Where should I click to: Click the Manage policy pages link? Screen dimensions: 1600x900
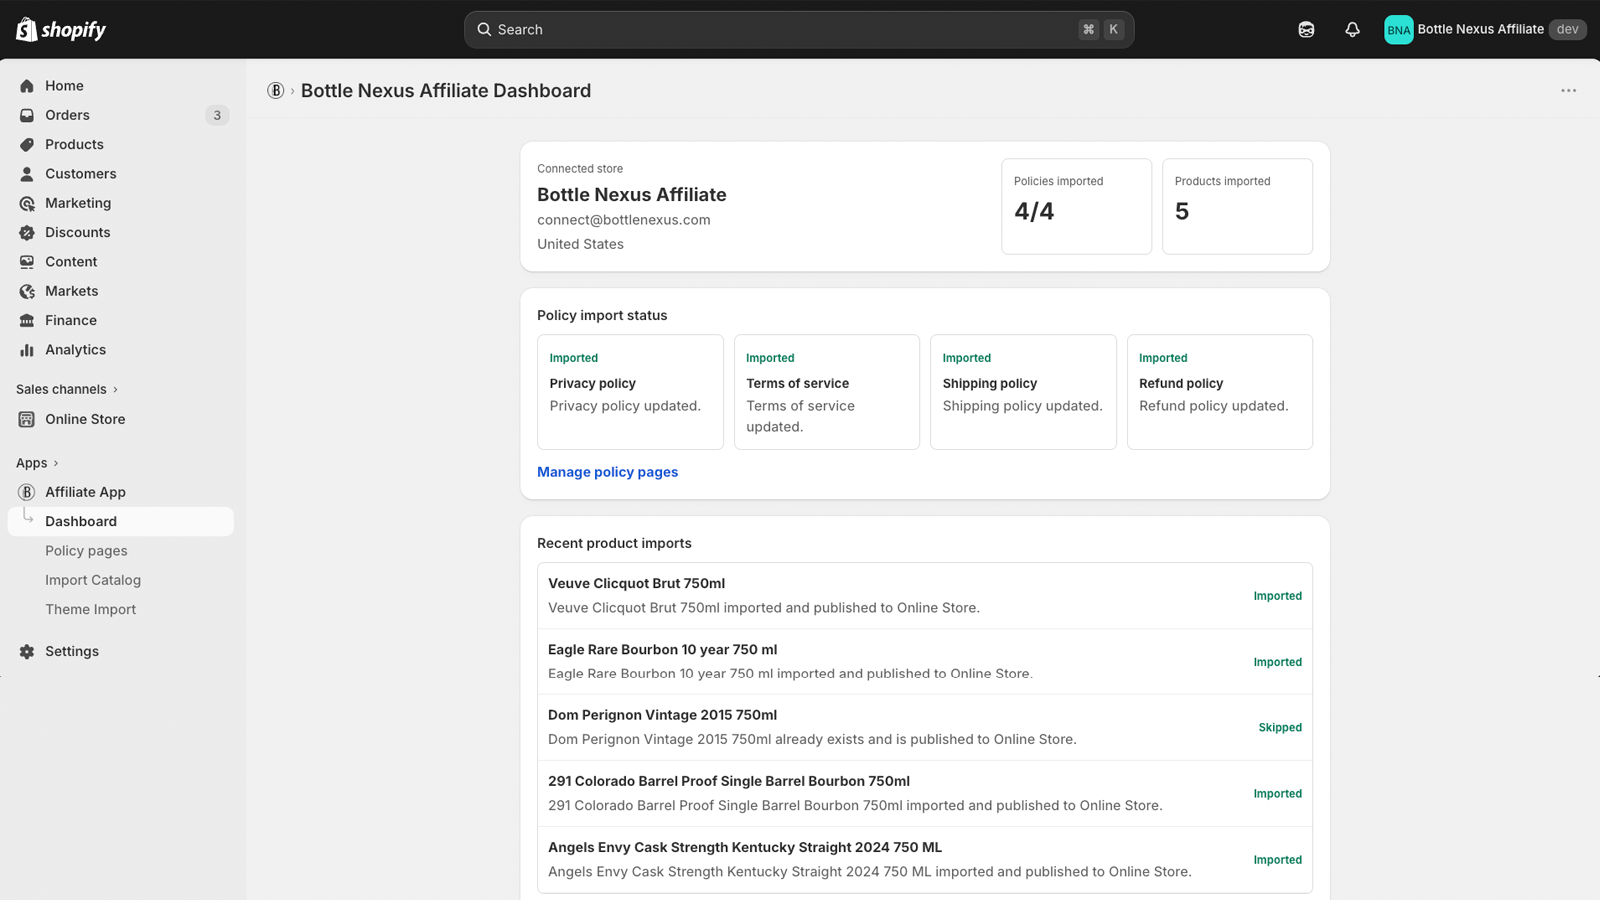[x=607, y=472]
